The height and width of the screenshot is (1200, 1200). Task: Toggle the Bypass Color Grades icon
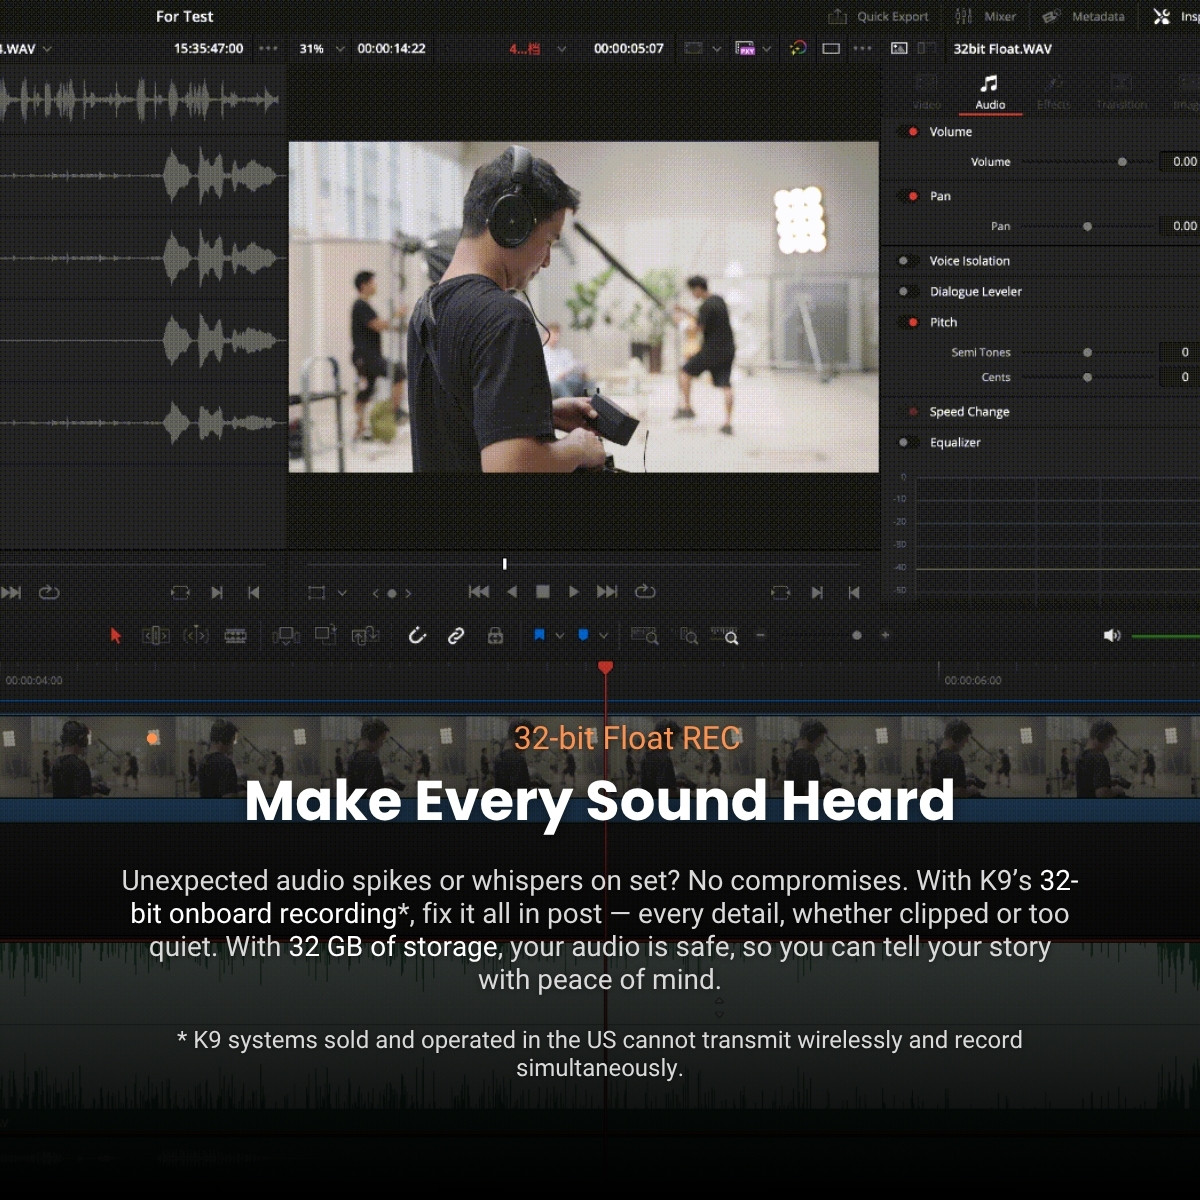pos(798,48)
